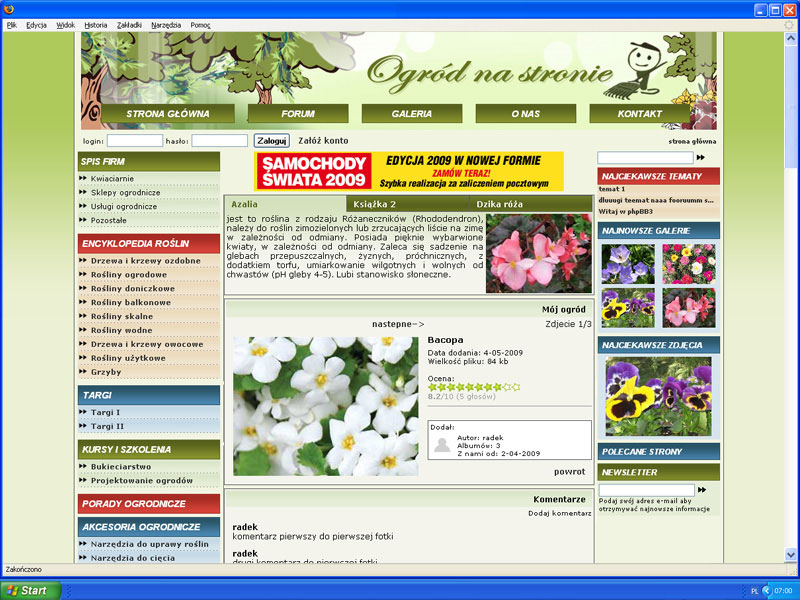Open the Narzędzia do uprawy roślin link
The image size is (800, 600).
click(149, 544)
